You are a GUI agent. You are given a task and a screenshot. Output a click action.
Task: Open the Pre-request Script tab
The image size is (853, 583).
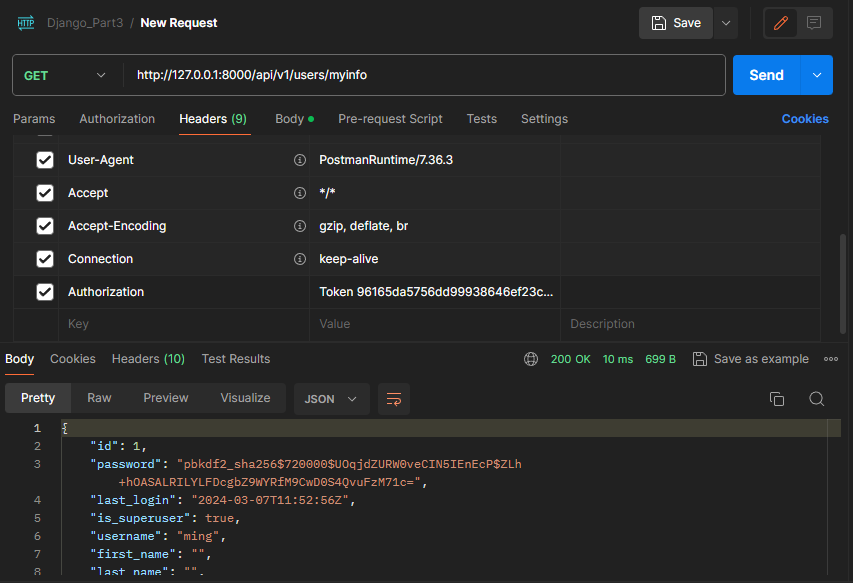(x=390, y=119)
